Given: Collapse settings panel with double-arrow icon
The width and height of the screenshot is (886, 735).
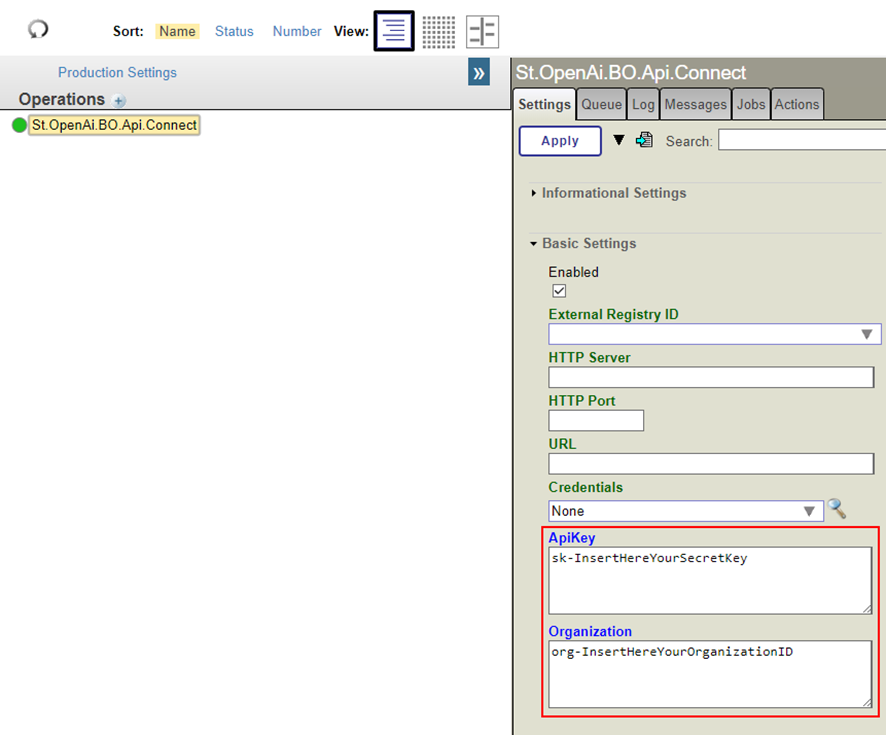Looking at the screenshot, I should point(479,73).
